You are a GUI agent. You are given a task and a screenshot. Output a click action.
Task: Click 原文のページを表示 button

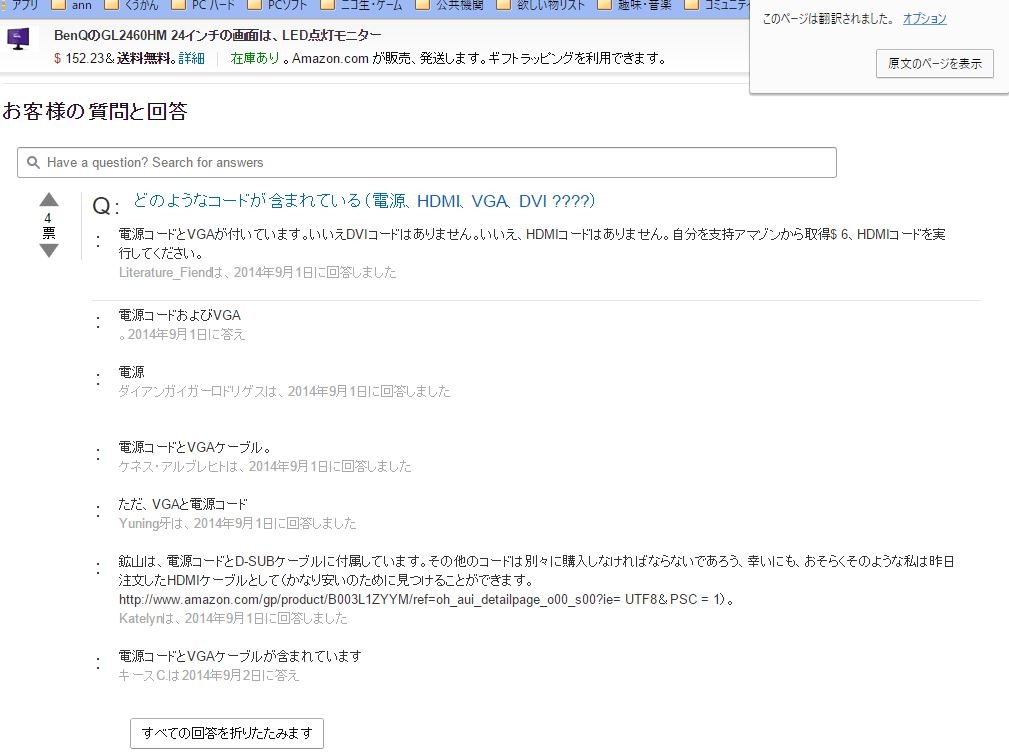(x=934, y=64)
